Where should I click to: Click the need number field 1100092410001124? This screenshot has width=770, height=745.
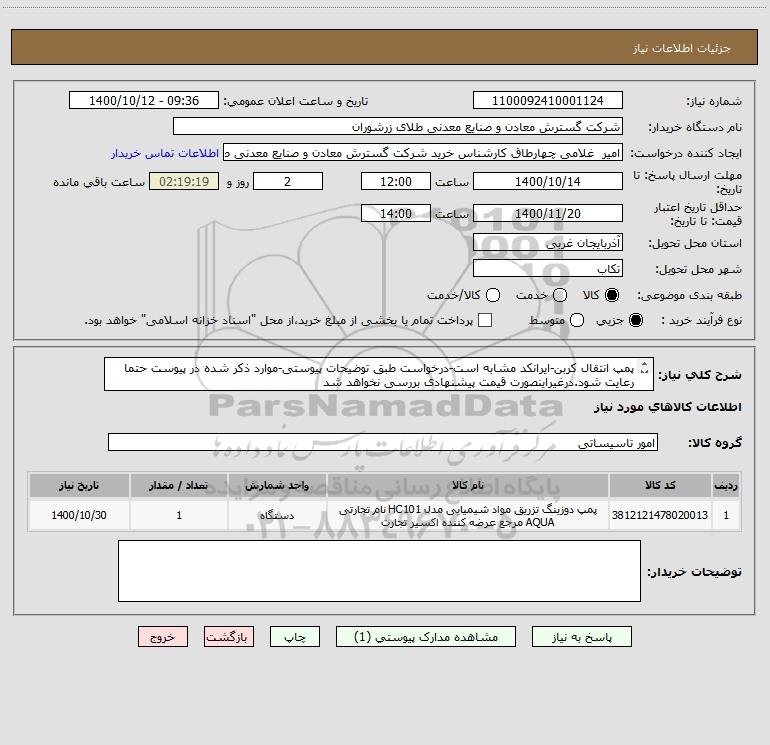pyautogui.click(x=548, y=100)
